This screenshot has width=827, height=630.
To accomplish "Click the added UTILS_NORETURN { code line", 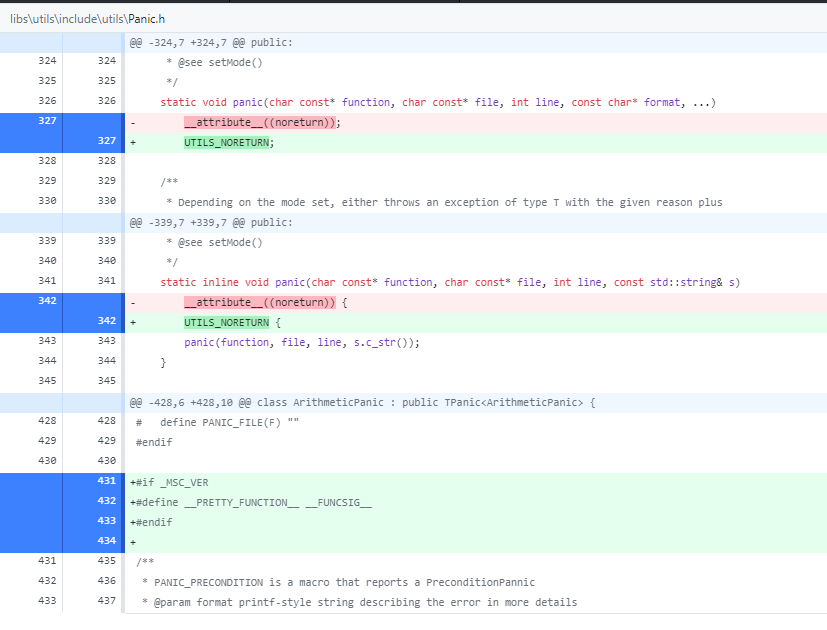I will coord(476,323).
